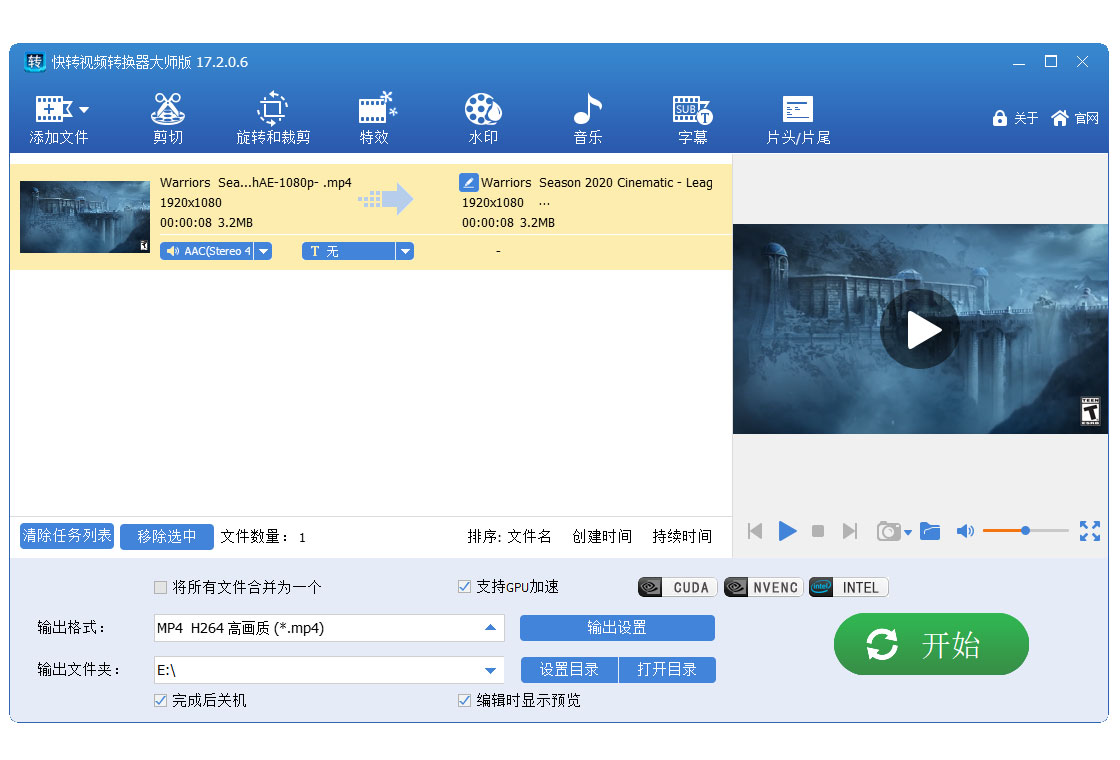Click output filename Warriors Season 2020 Cinematic
This screenshot has width=1120, height=760.
tap(596, 182)
